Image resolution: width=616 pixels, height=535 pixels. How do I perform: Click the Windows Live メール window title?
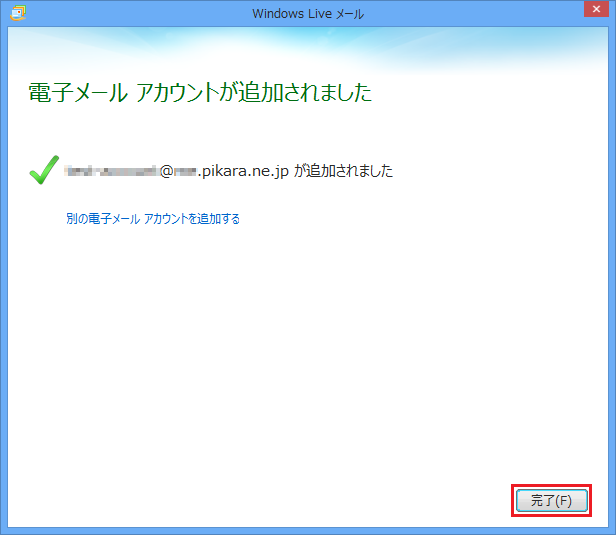click(308, 14)
